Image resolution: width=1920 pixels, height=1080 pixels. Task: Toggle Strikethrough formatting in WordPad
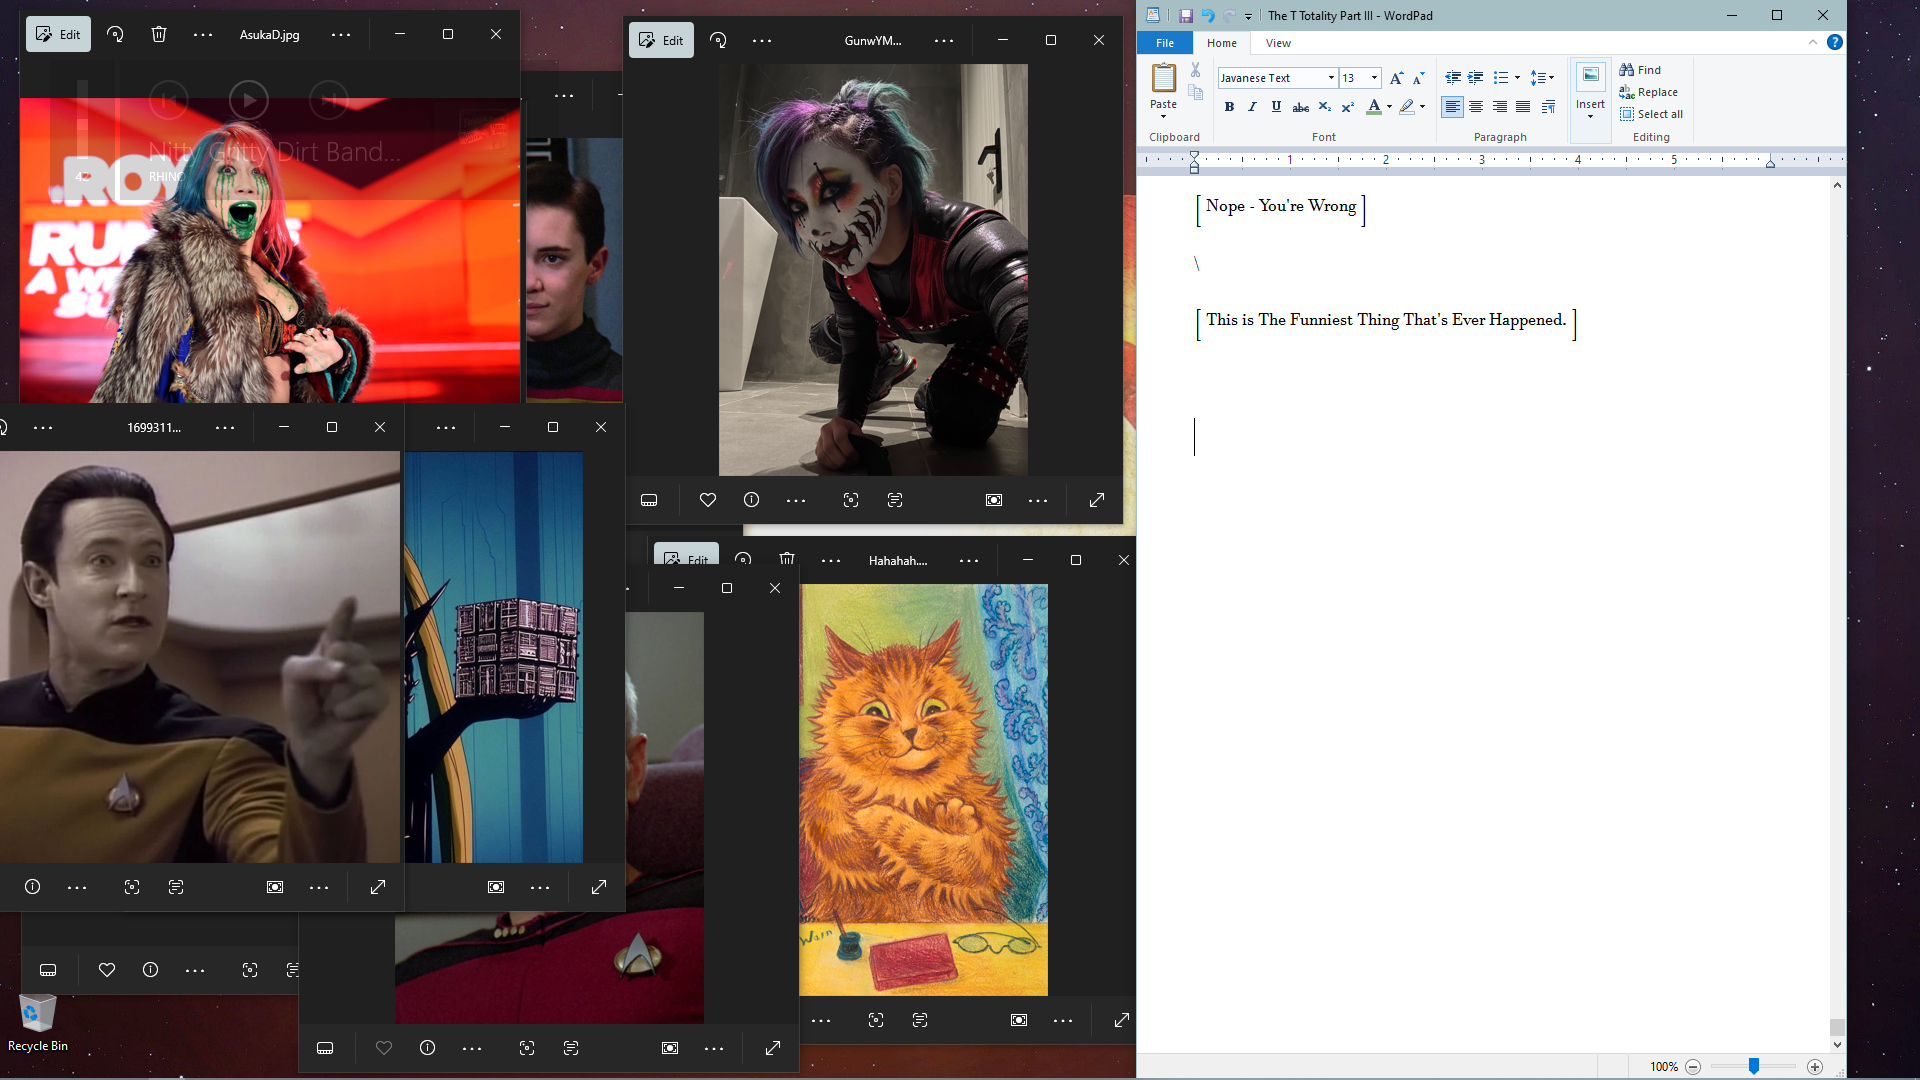coord(1300,107)
